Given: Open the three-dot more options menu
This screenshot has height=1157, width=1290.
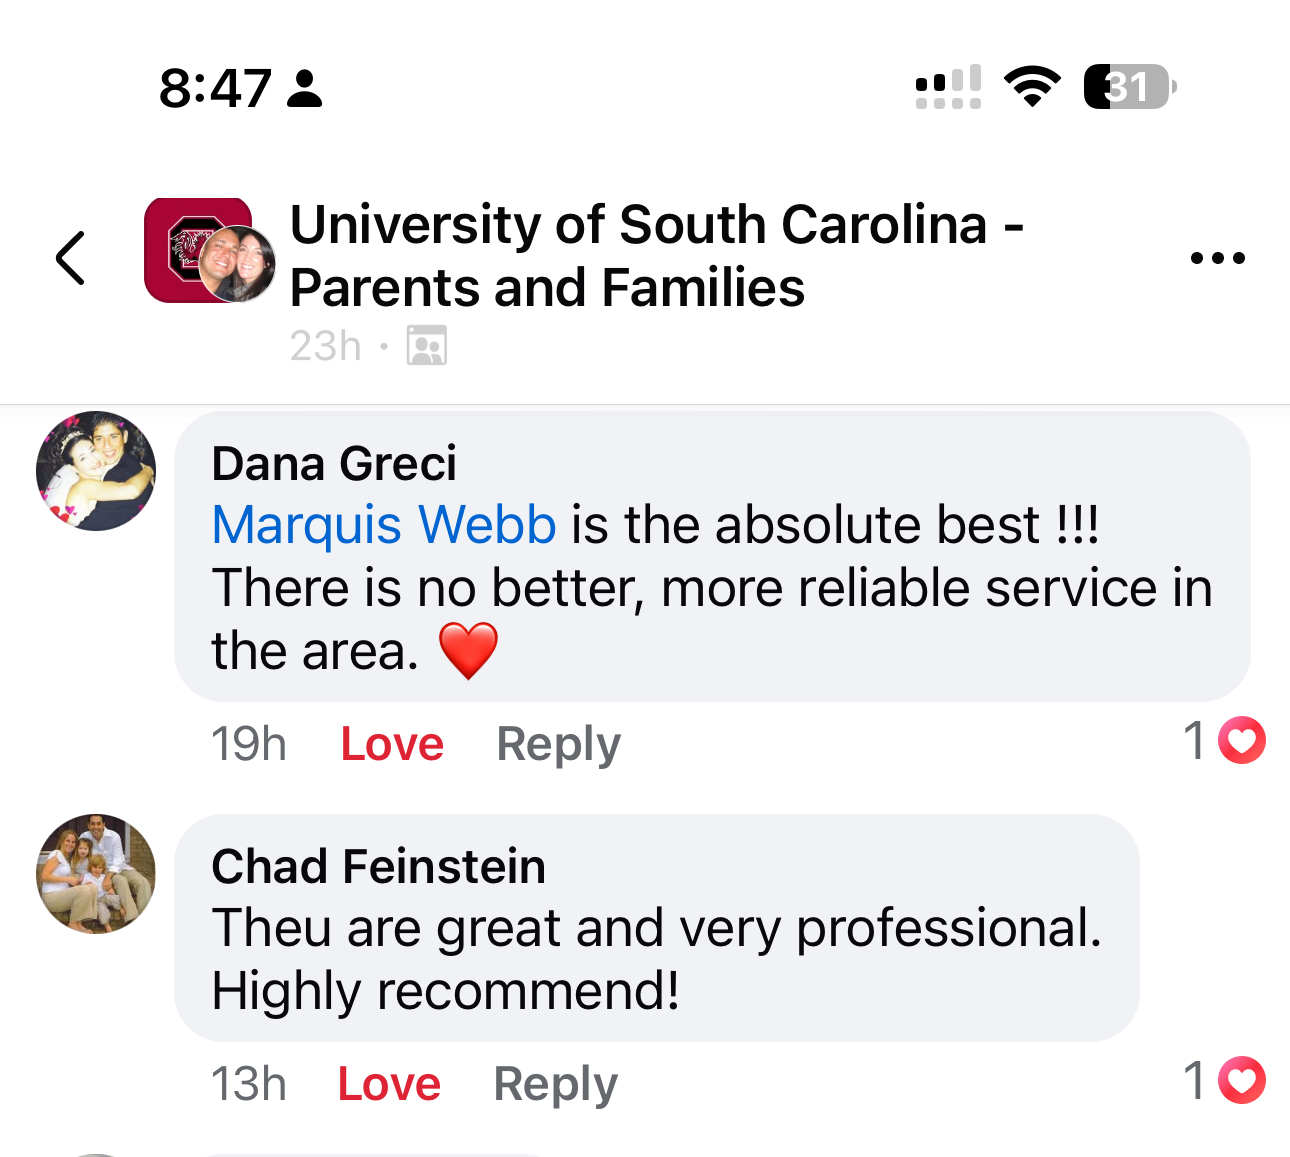Looking at the screenshot, I should click(x=1217, y=258).
